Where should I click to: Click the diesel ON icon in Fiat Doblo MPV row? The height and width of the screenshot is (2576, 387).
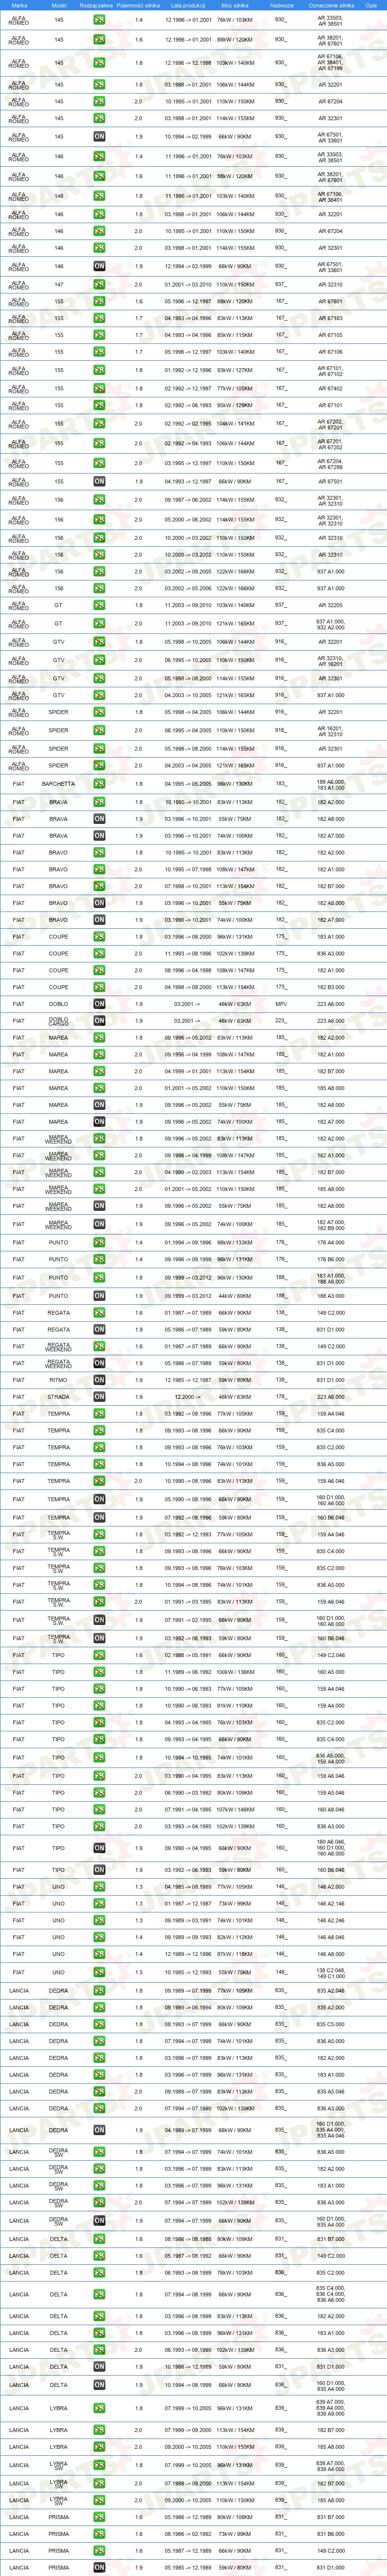99,1004
